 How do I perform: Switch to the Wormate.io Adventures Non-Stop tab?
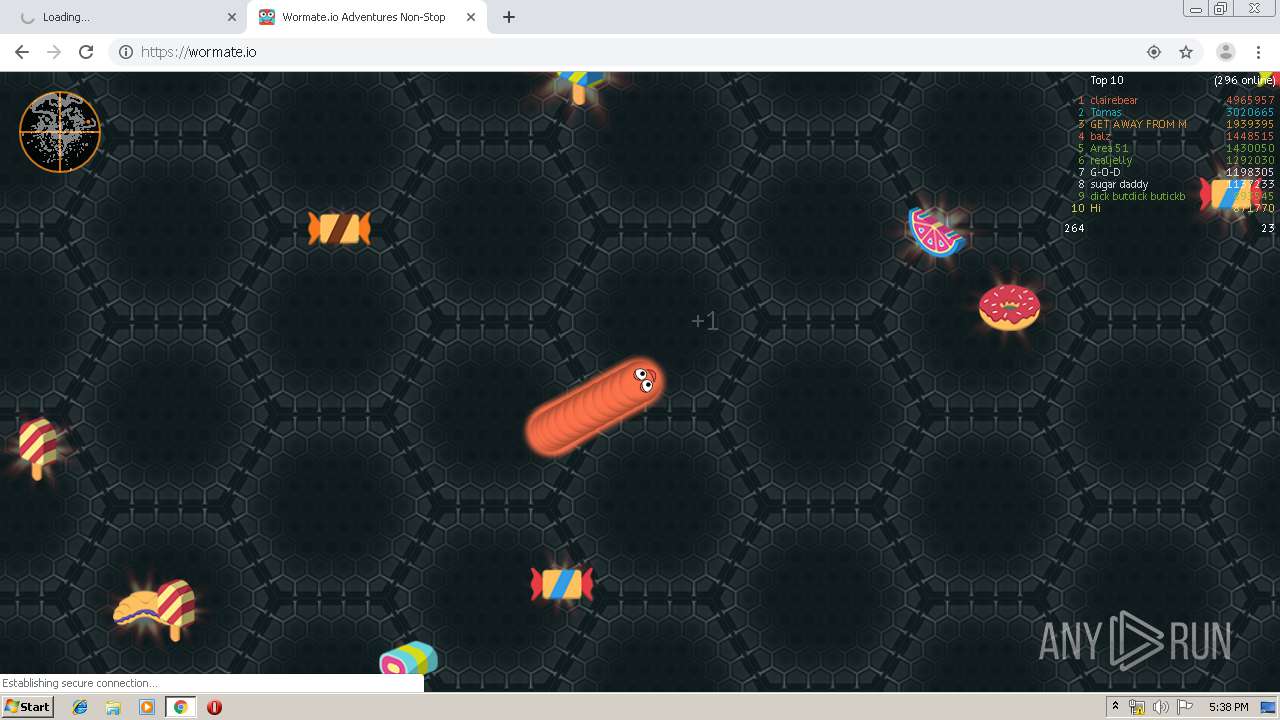coord(367,17)
